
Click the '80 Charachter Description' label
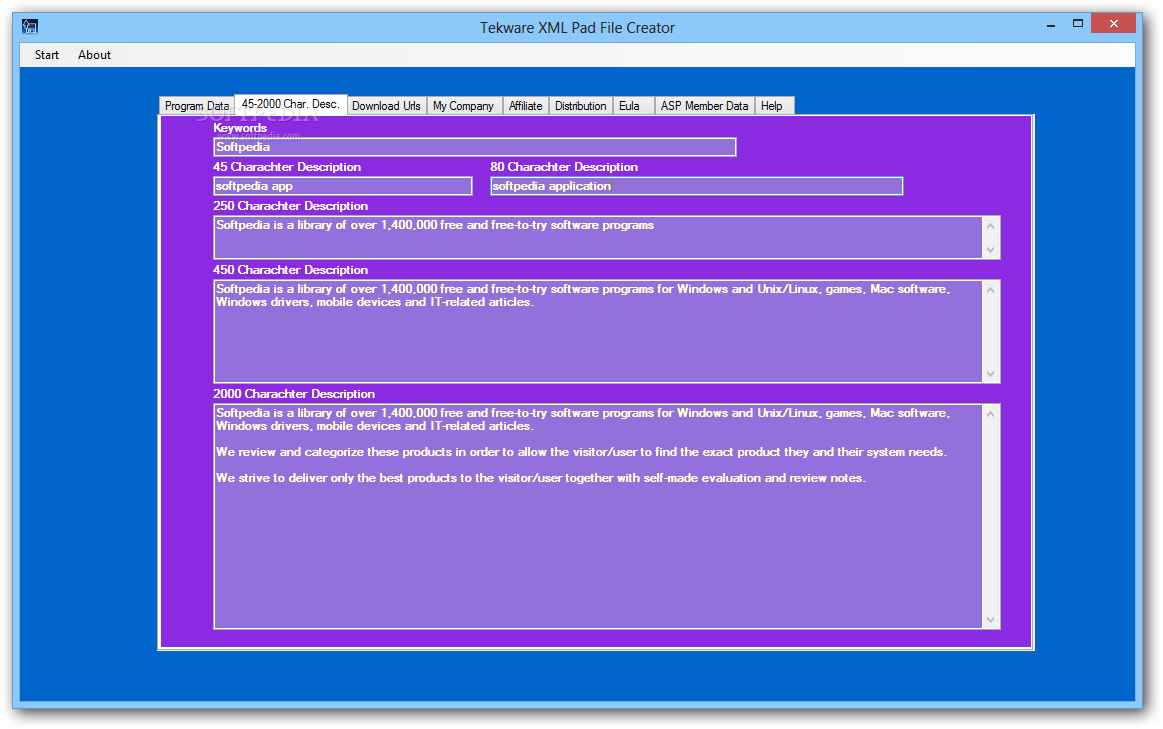point(564,167)
